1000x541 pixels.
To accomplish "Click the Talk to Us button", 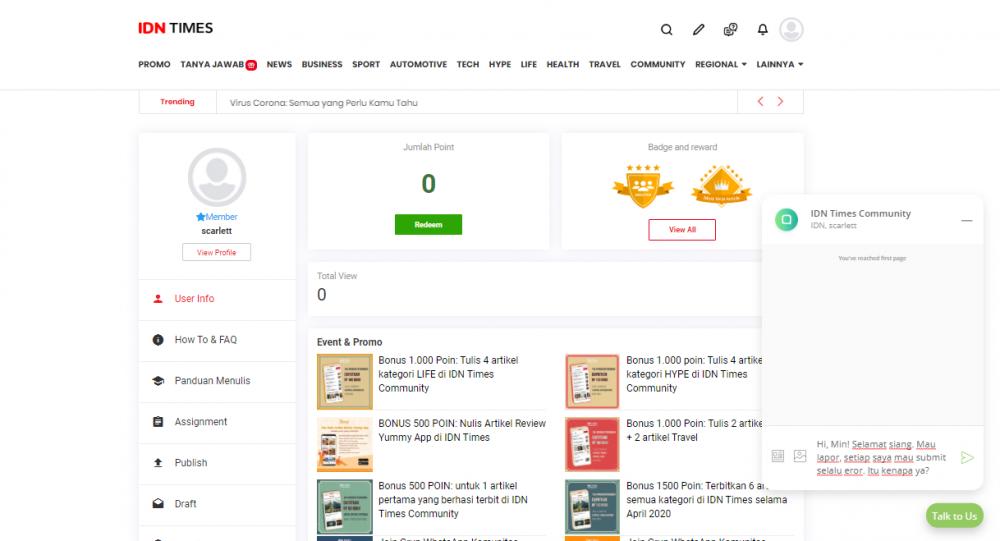I will [x=954, y=516].
